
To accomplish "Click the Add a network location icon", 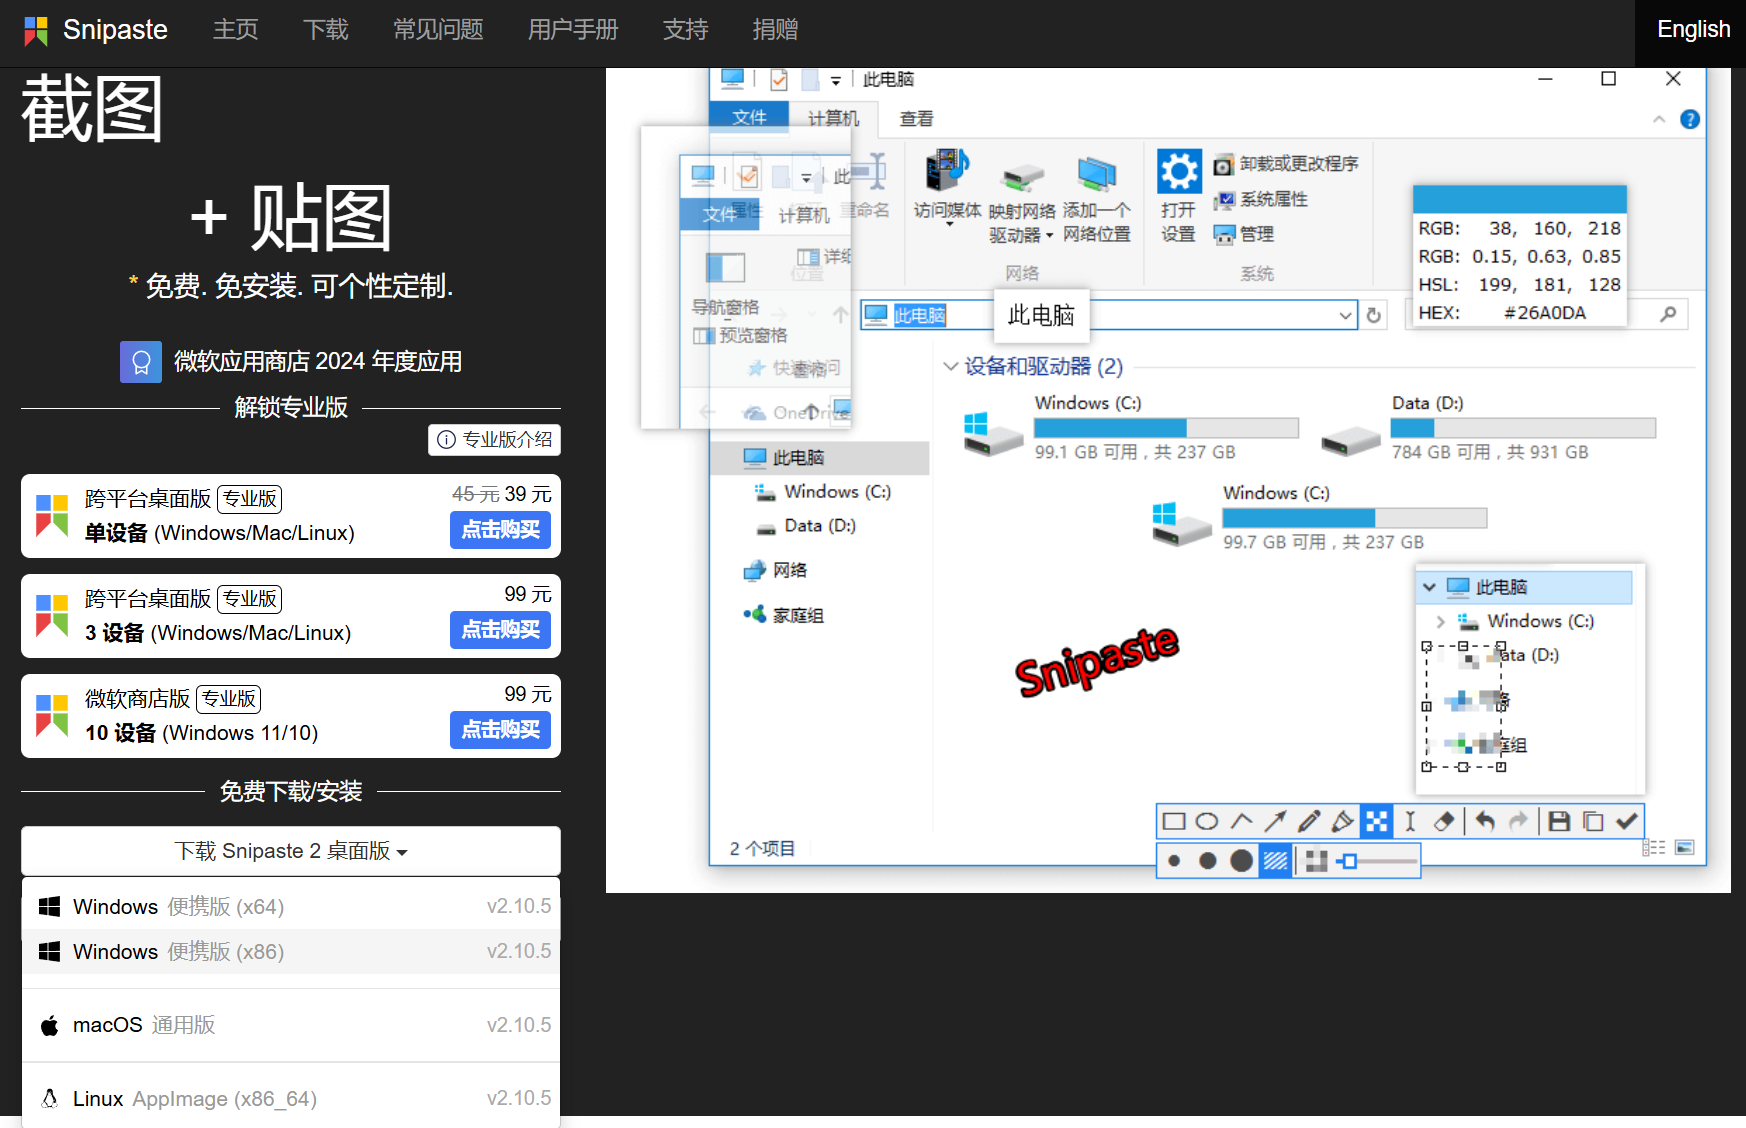I will (1096, 173).
